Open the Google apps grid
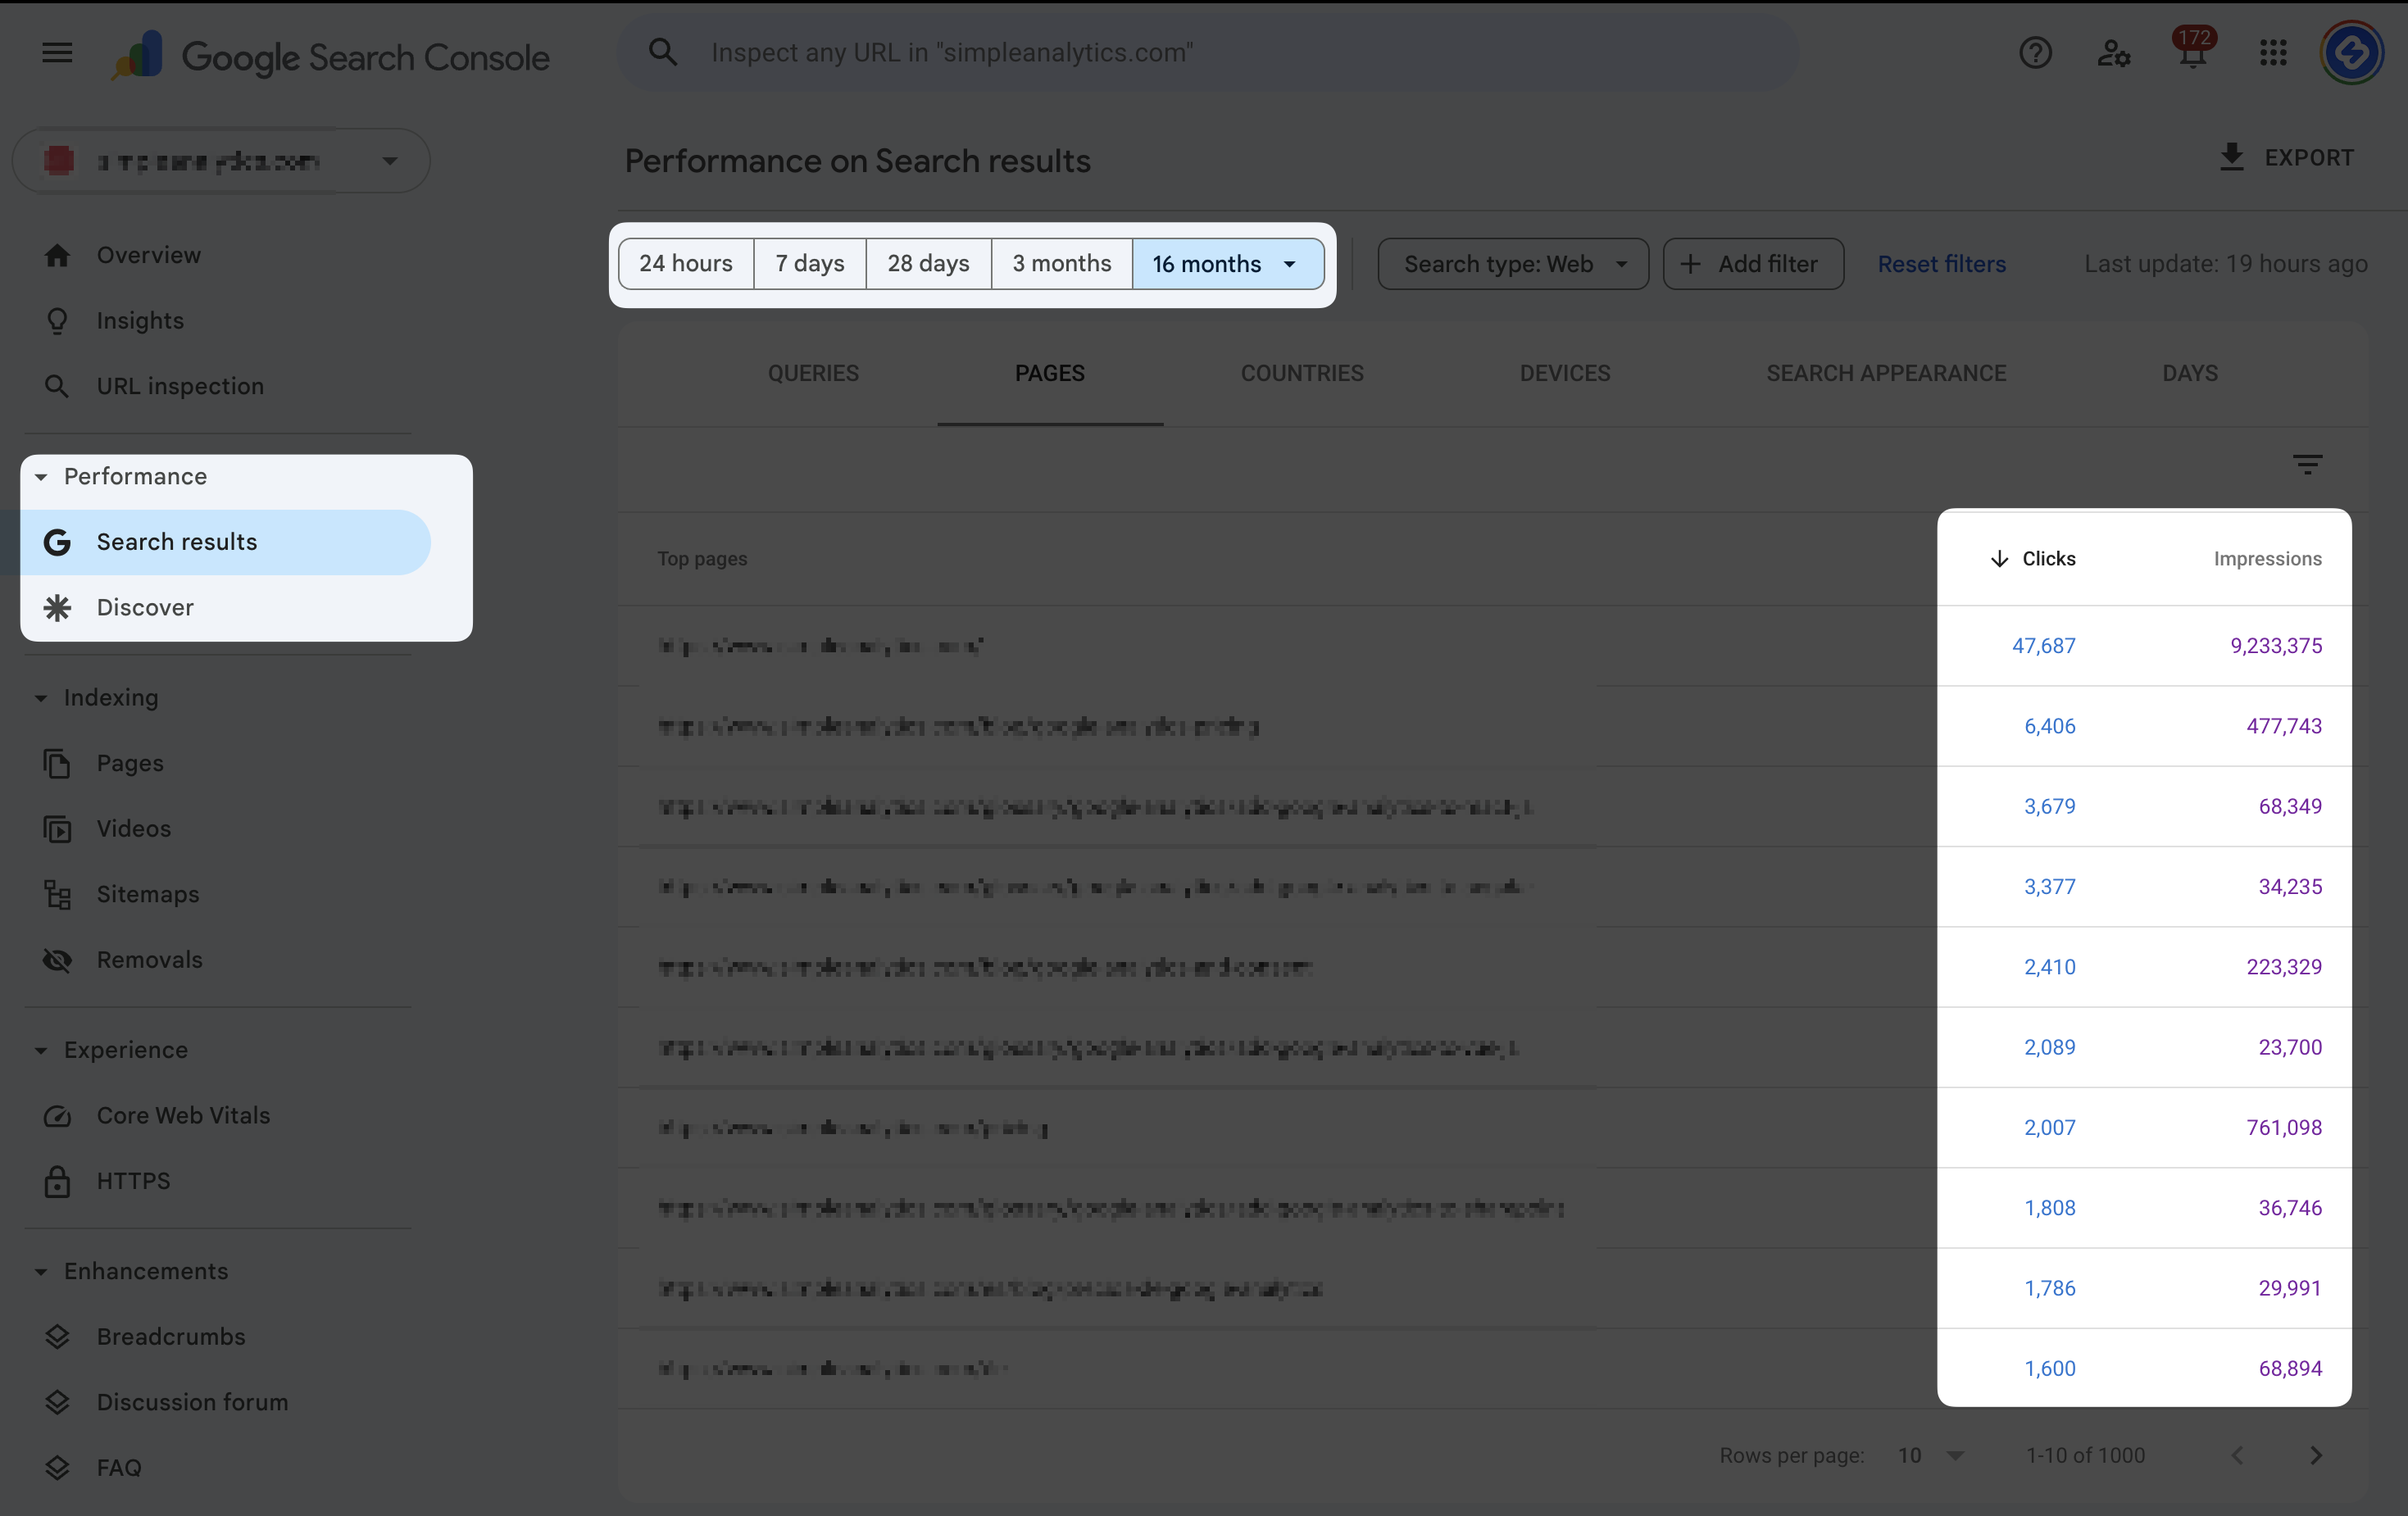Screen dimensions: 2408x1516 (x=2273, y=53)
